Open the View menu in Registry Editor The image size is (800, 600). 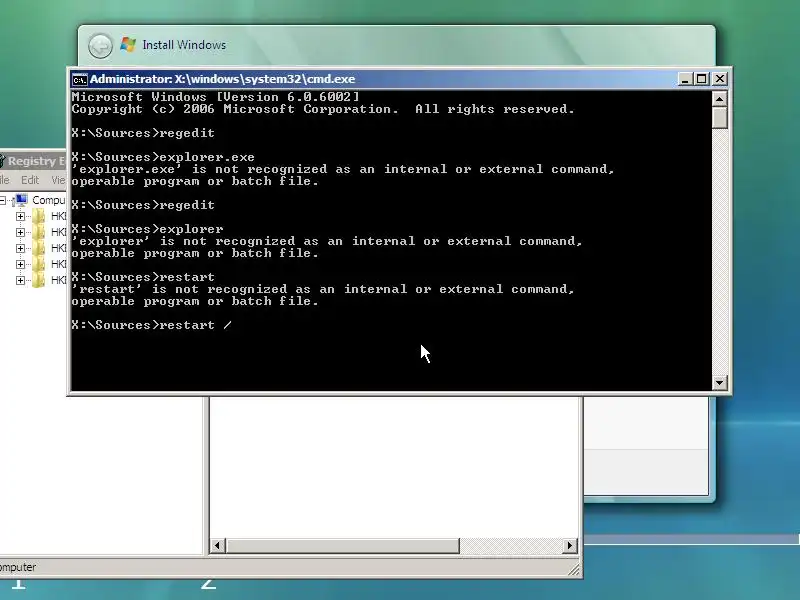pyautogui.click(x=58, y=180)
